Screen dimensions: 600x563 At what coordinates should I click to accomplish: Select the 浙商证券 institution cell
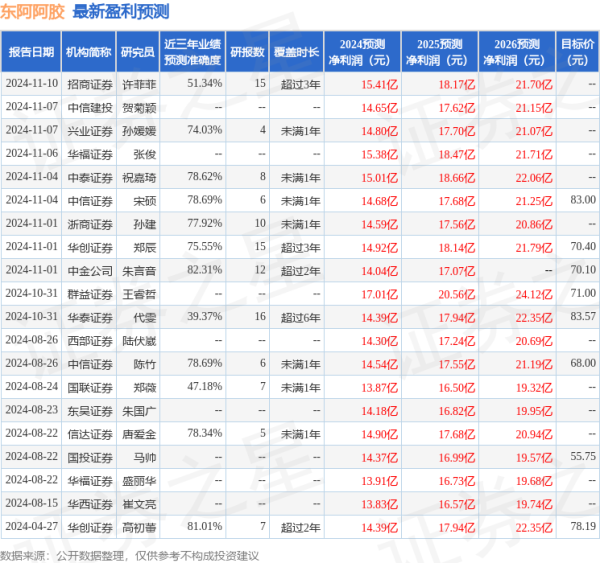coord(90,224)
